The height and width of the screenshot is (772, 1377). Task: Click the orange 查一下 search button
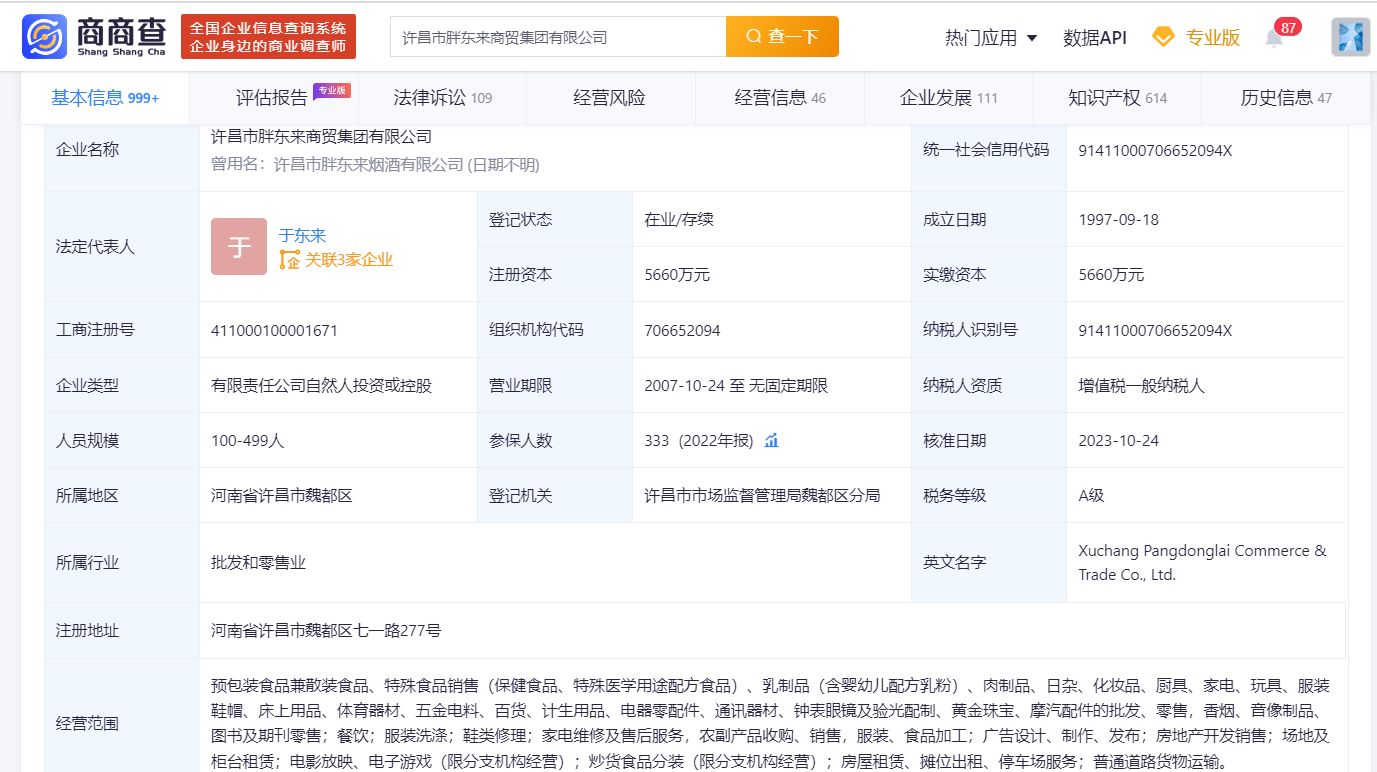click(x=782, y=37)
